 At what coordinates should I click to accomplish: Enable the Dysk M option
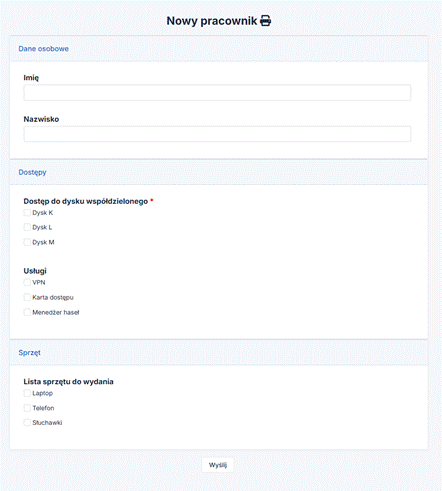click(27, 242)
